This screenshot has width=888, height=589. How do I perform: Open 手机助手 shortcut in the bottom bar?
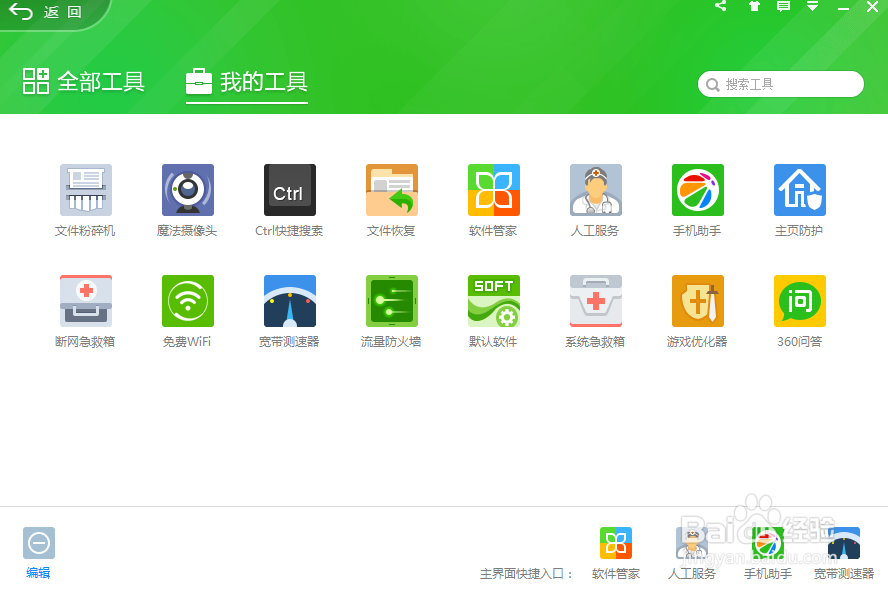(x=767, y=543)
